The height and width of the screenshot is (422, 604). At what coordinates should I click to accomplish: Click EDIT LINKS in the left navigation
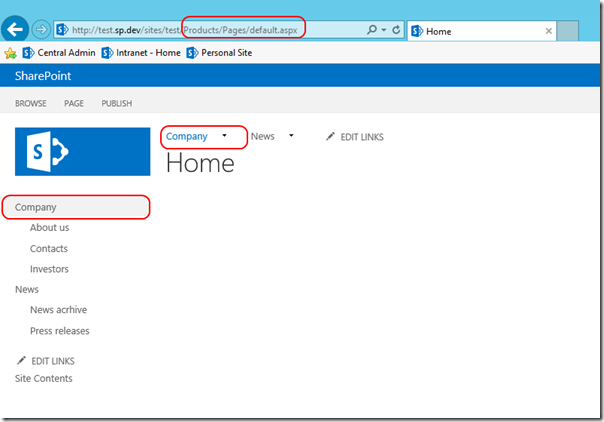point(53,361)
